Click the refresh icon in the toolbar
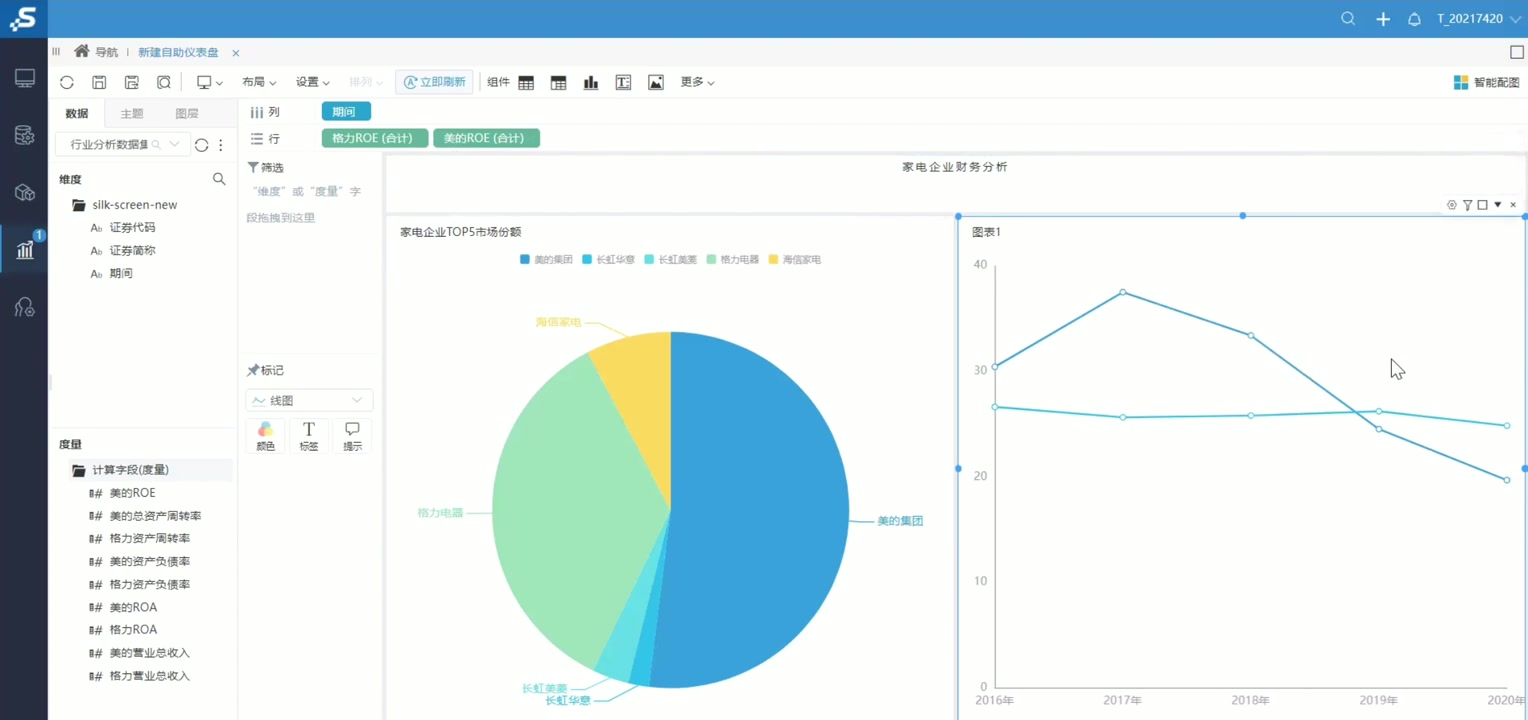 [x=67, y=82]
